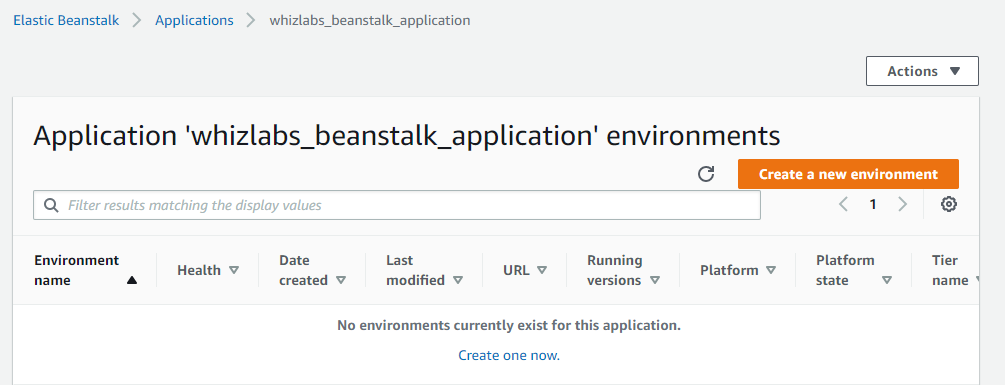Follow the 'Create one now.' link
The image size is (1005, 385).
(509, 356)
